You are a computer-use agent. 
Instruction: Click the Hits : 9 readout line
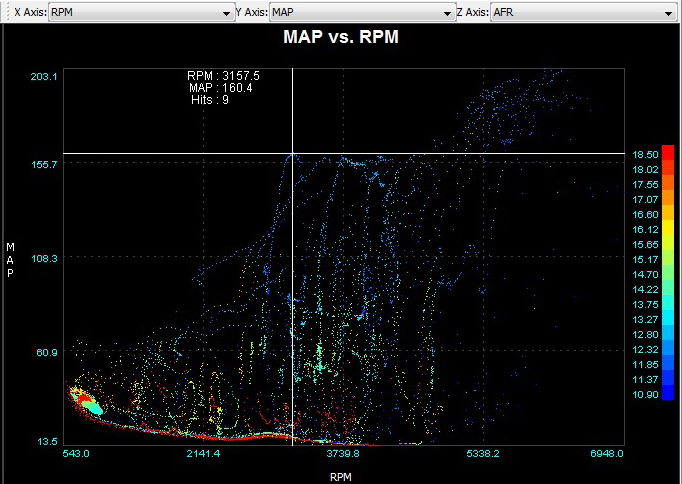[210, 100]
